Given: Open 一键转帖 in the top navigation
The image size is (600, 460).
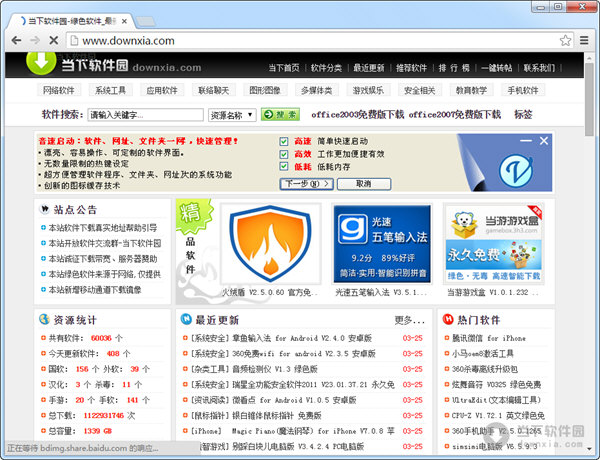Looking at the screenshot, I should click(497, 68).
